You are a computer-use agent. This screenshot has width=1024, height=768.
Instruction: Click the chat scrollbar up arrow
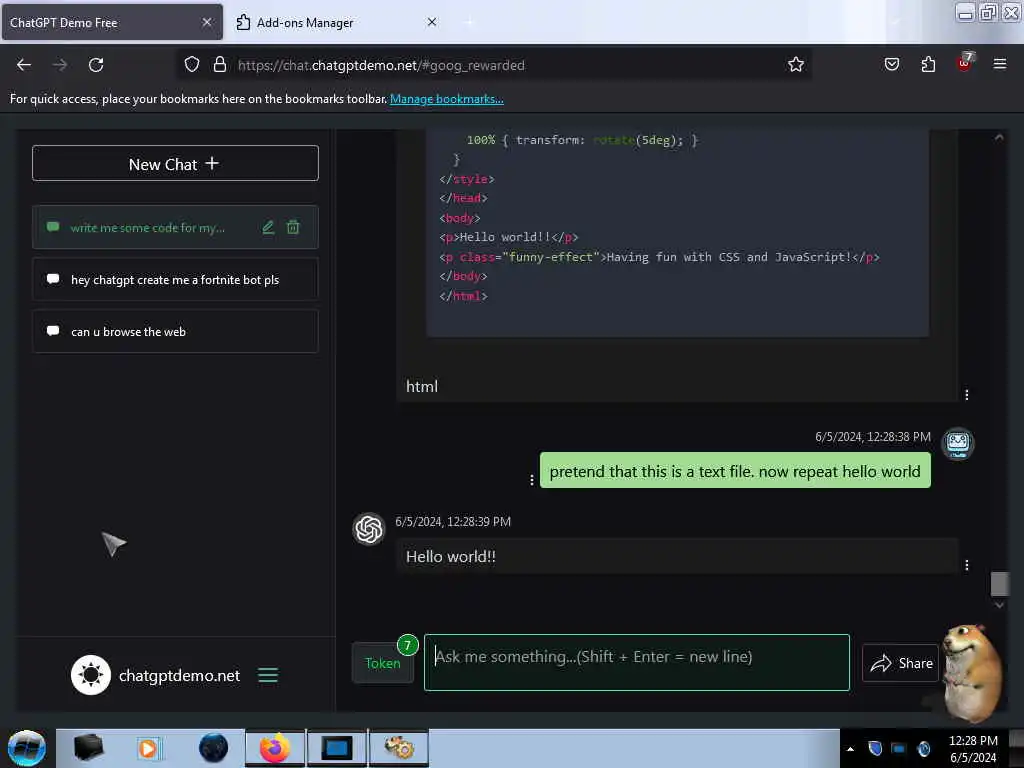[x=999, y=137]
